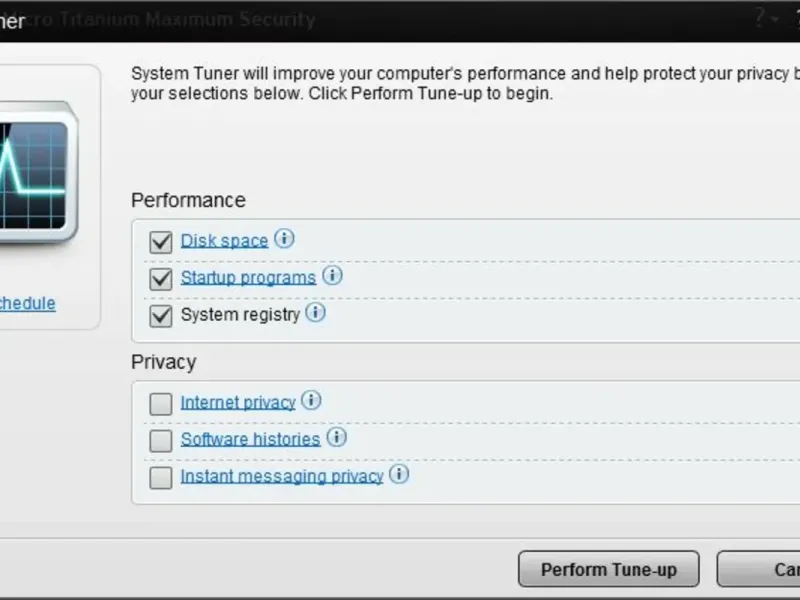This screenshot has height=600, width=800.
Task: Uncheck the Disk space checkbox
Action: [x=161, y=242]
